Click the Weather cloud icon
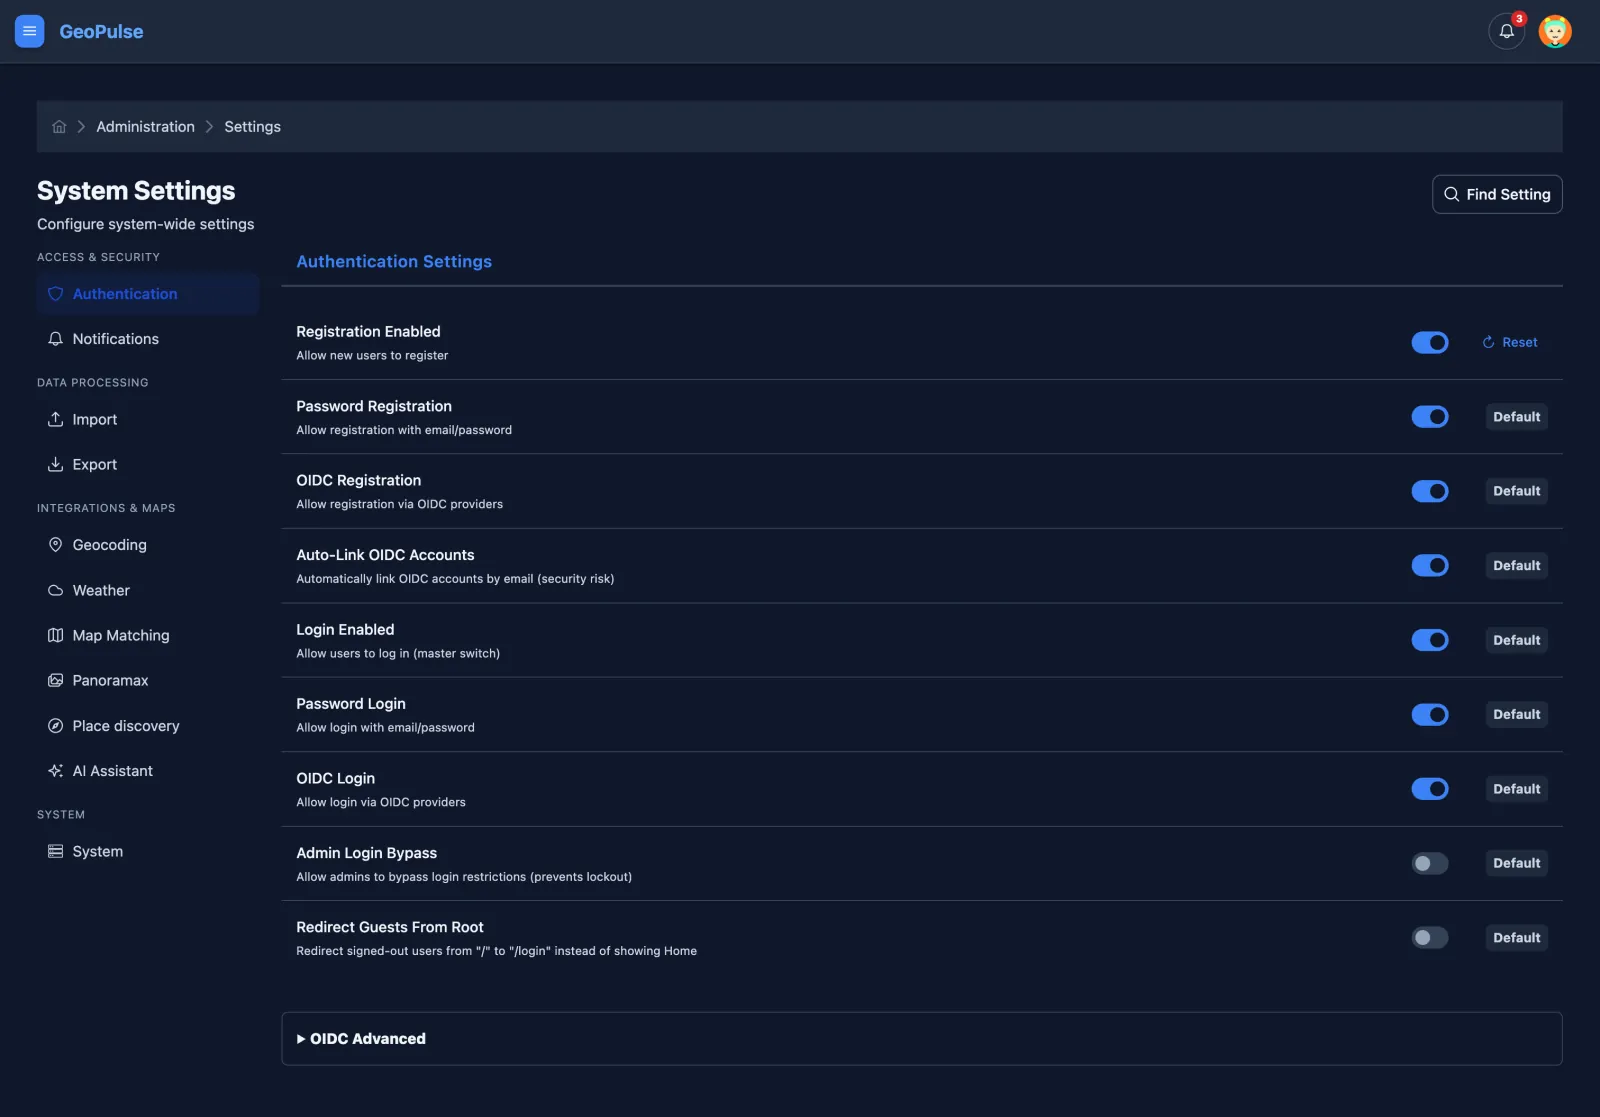Screen dimensions: 1600x1117 pyautogui.click(x=56, y=591)
